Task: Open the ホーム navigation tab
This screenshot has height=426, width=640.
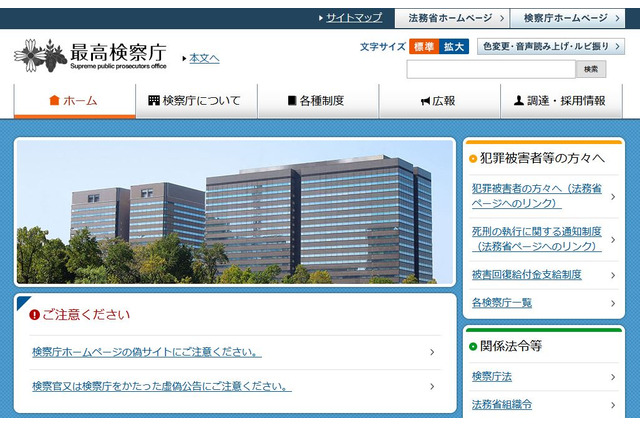Action: tap(75, 101)
